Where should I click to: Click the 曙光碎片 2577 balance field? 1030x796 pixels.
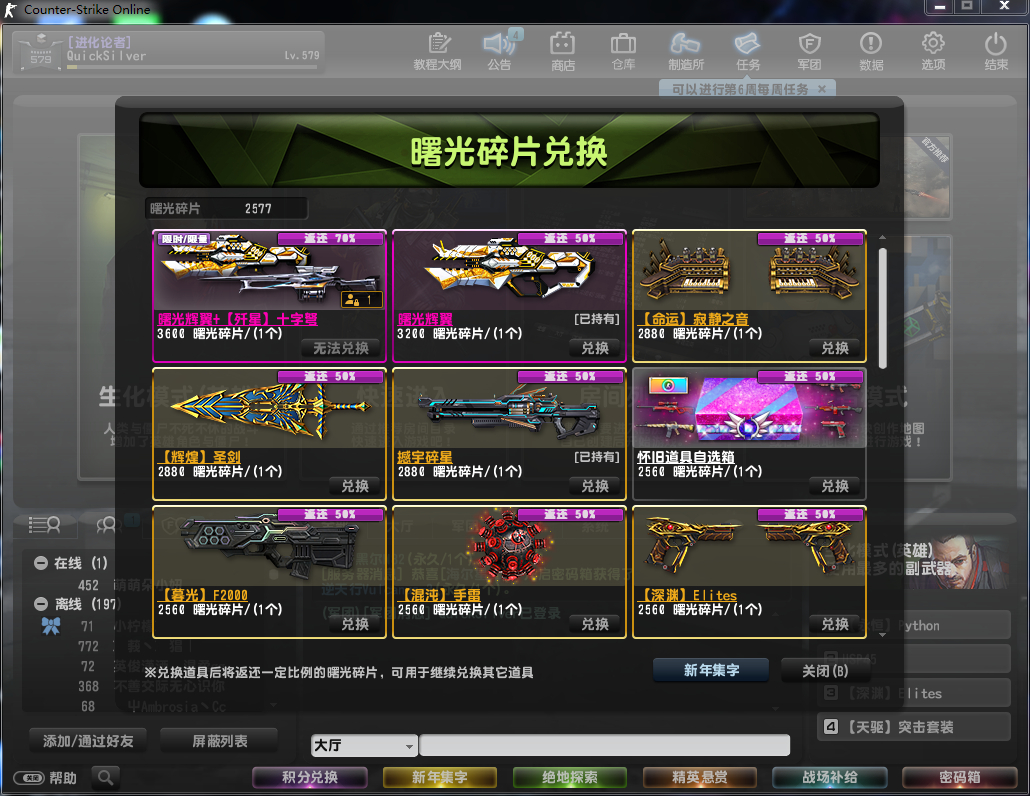[226, 209]
